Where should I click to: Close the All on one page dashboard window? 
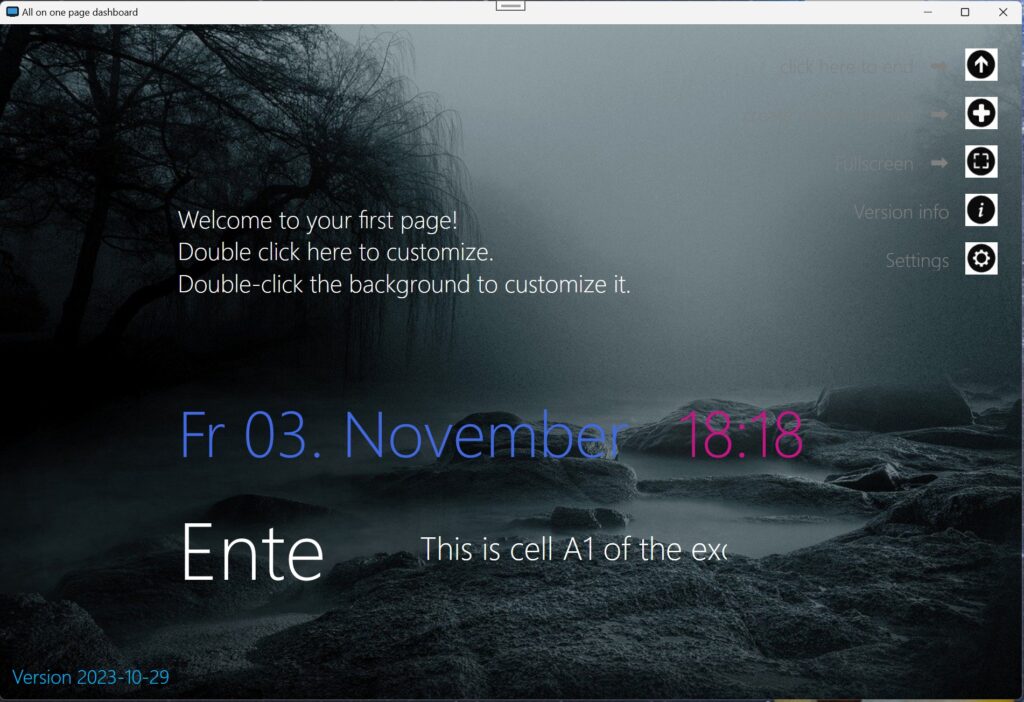point(1003,12)
